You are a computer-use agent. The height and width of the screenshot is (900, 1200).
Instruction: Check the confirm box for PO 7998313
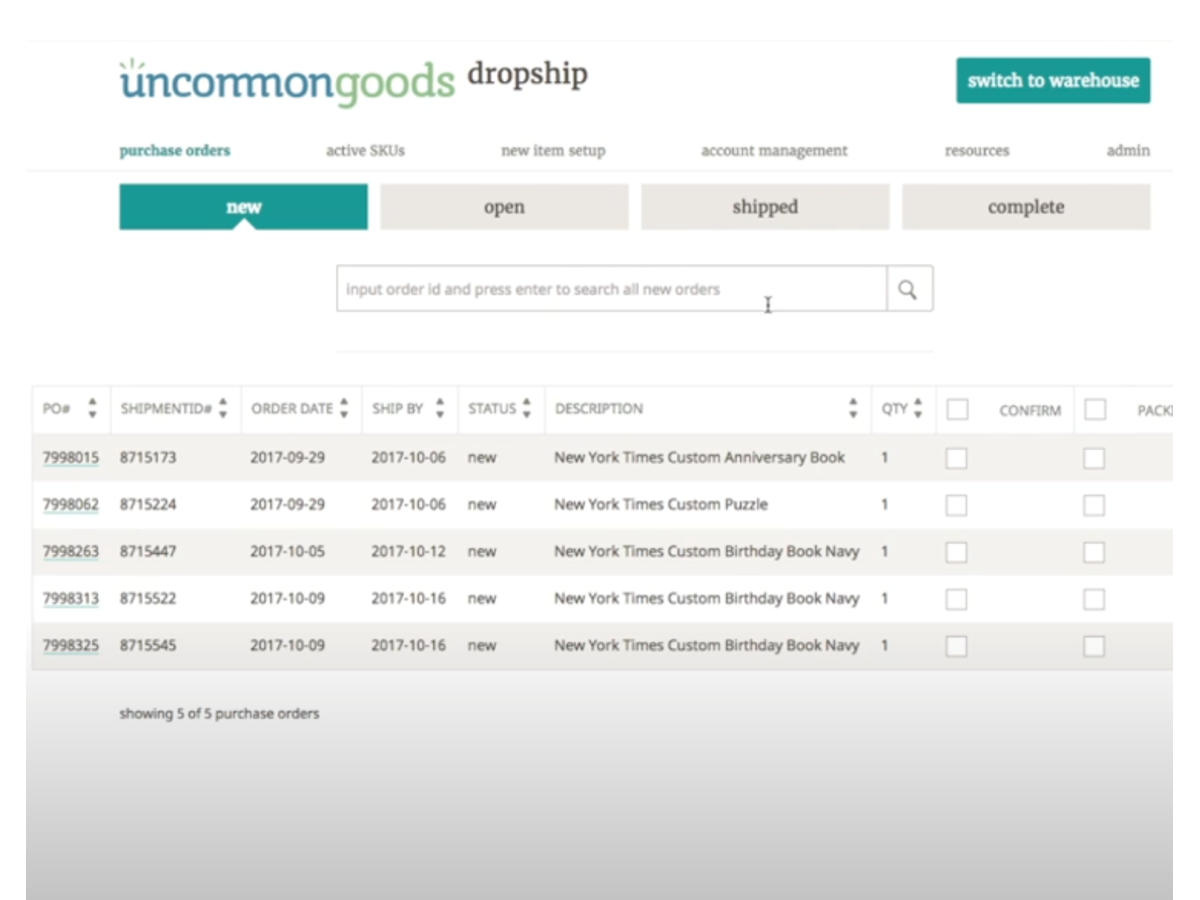point(956,599)
